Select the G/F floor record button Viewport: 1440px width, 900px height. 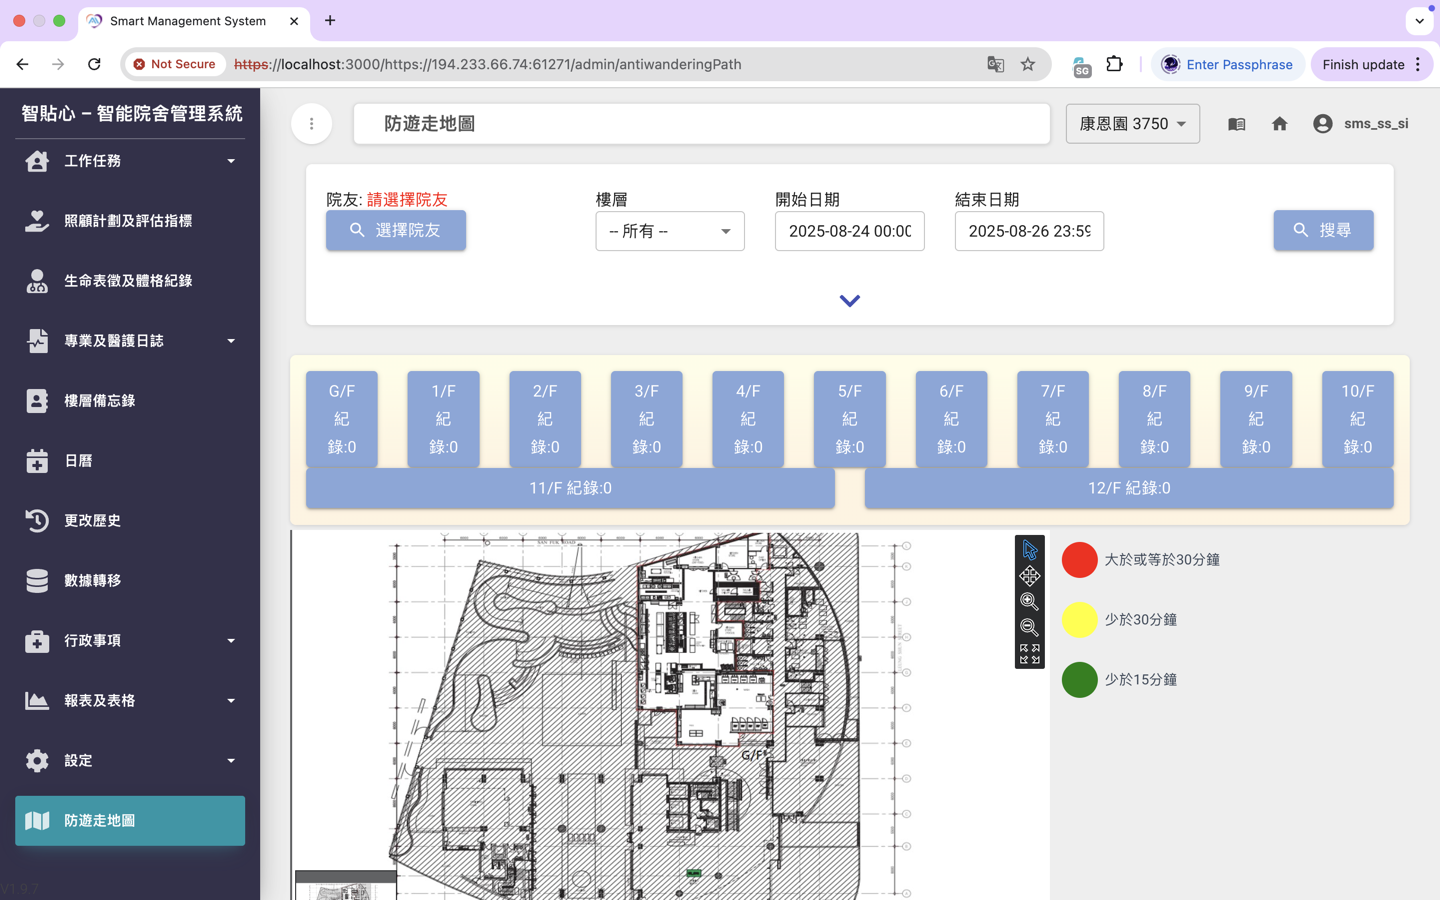[342, 419]
